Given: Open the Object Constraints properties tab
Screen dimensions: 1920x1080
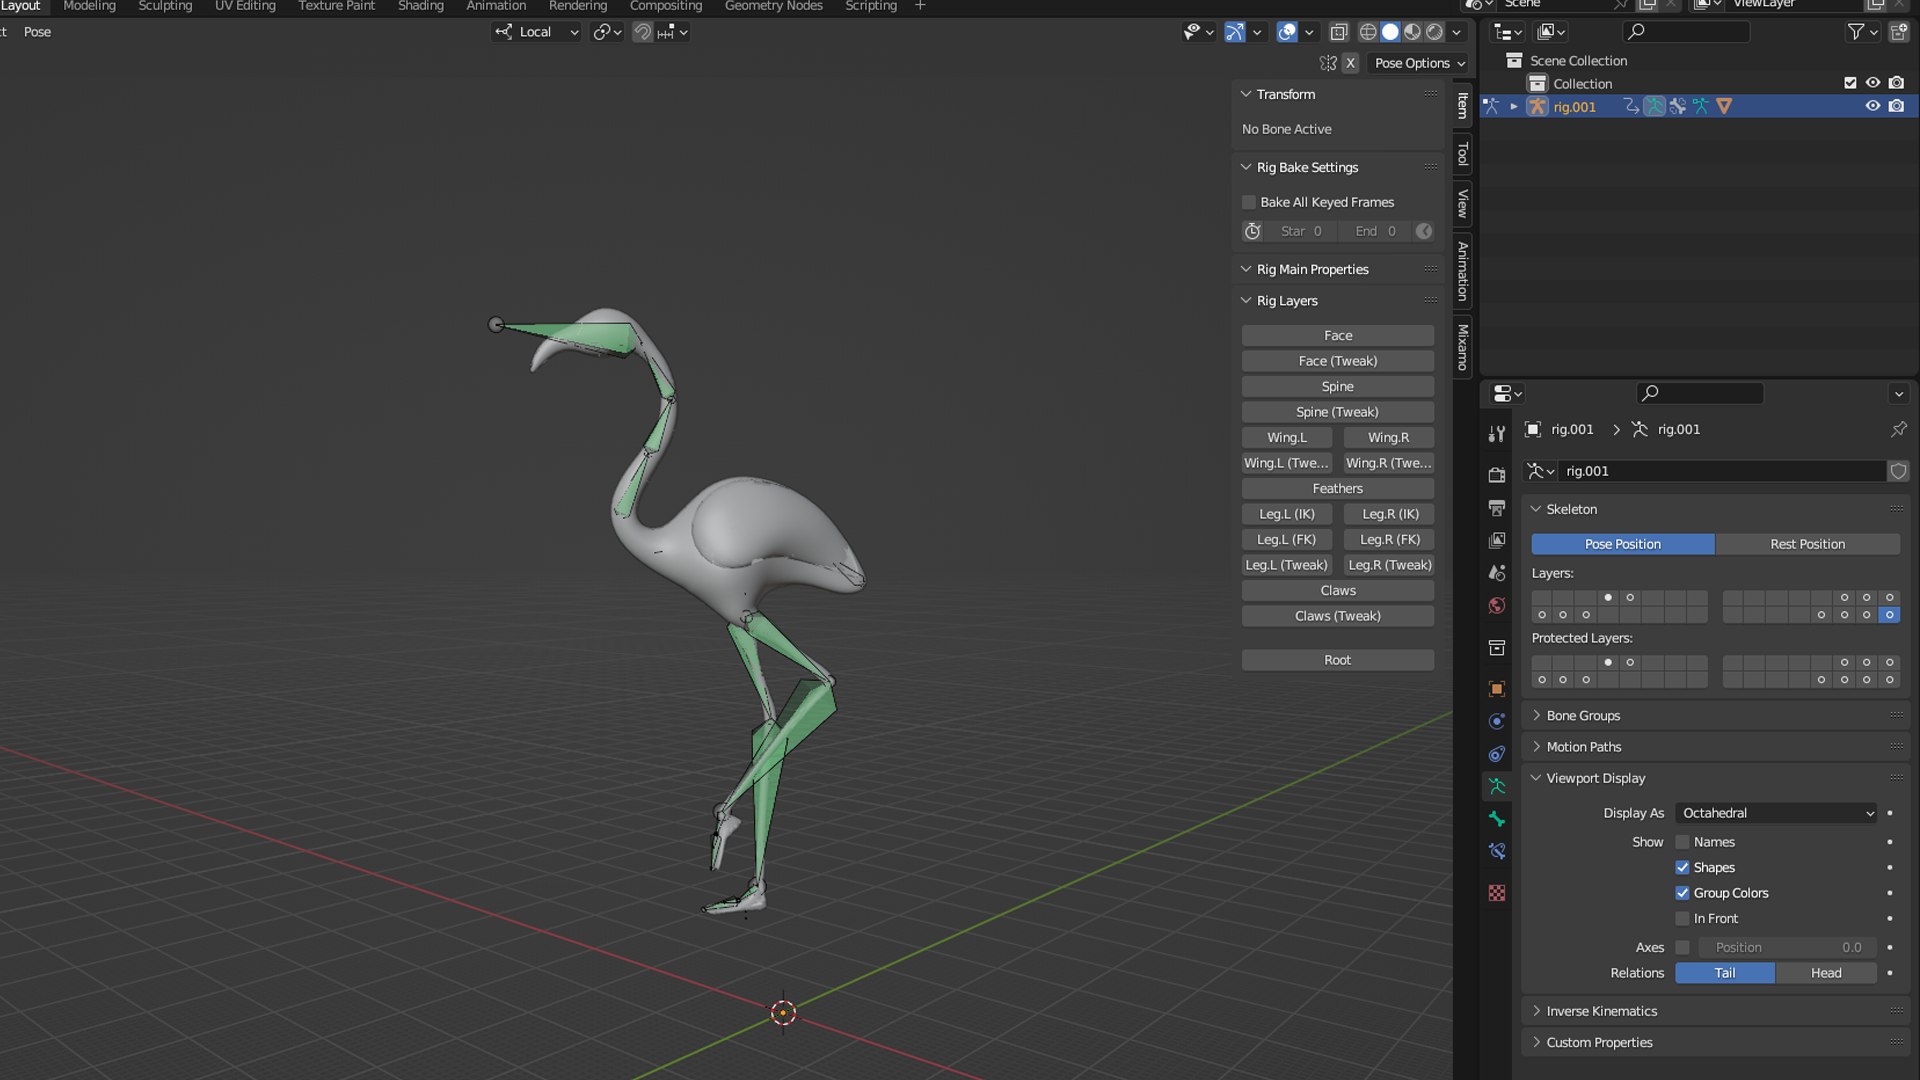Looking at the screenshot, I should [x=1496, y=754].
